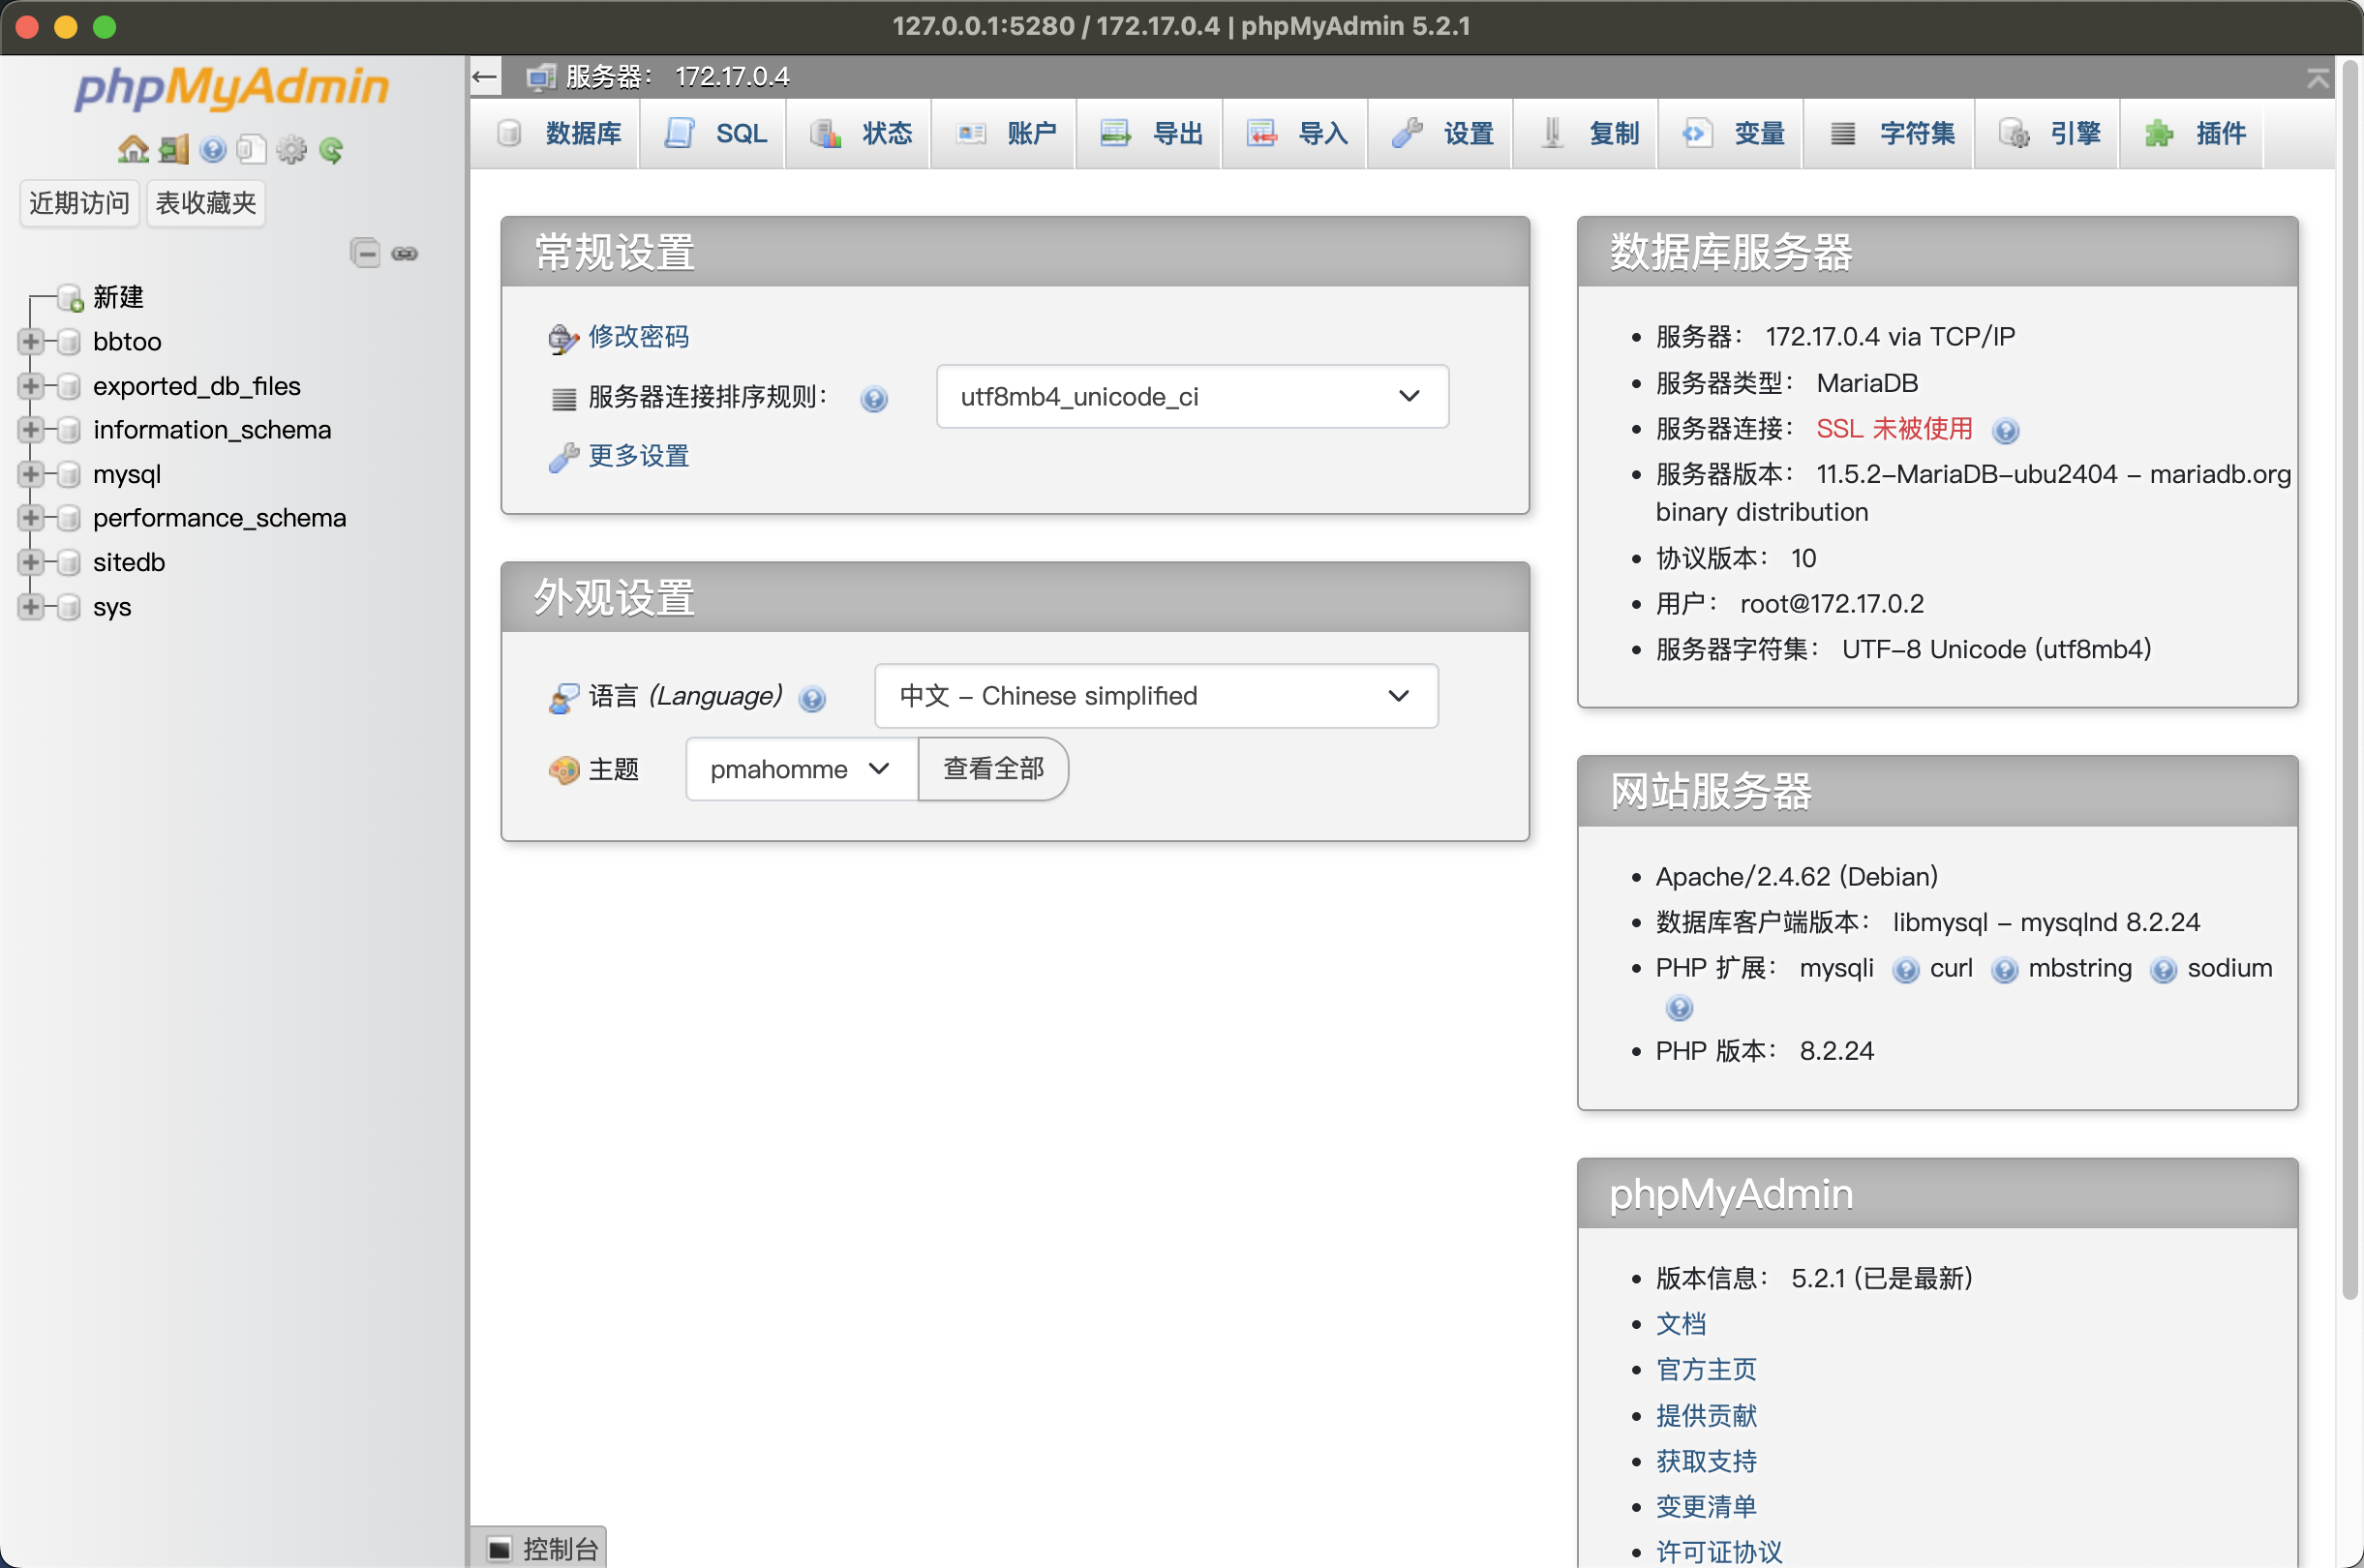The height and width of the screenshot is (1568, 2364).
Task: Click help icon after mysqli extension
Action: pyautogui.click(x=1906, y=970)
